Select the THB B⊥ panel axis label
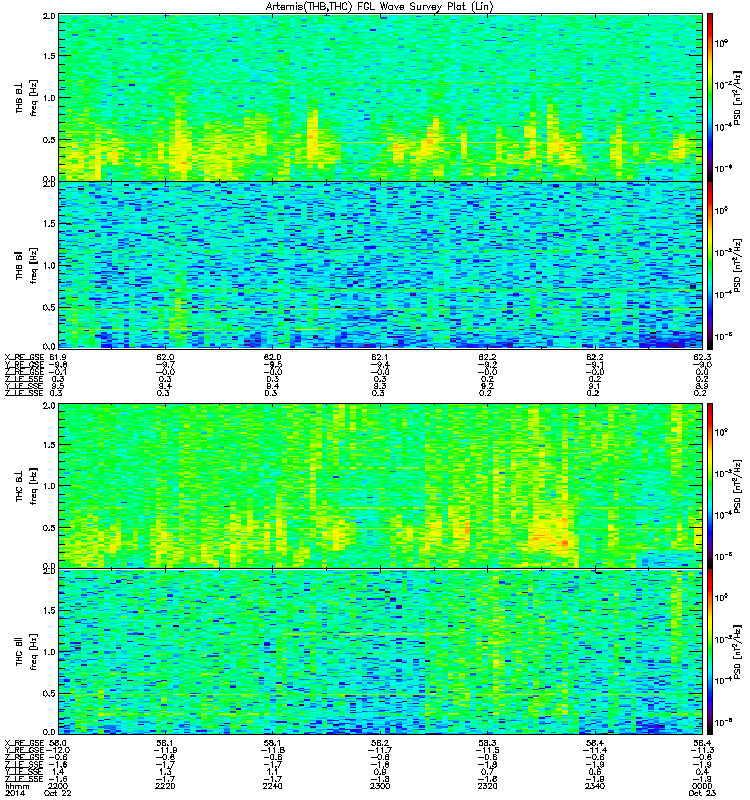 (x=19, y=97)
